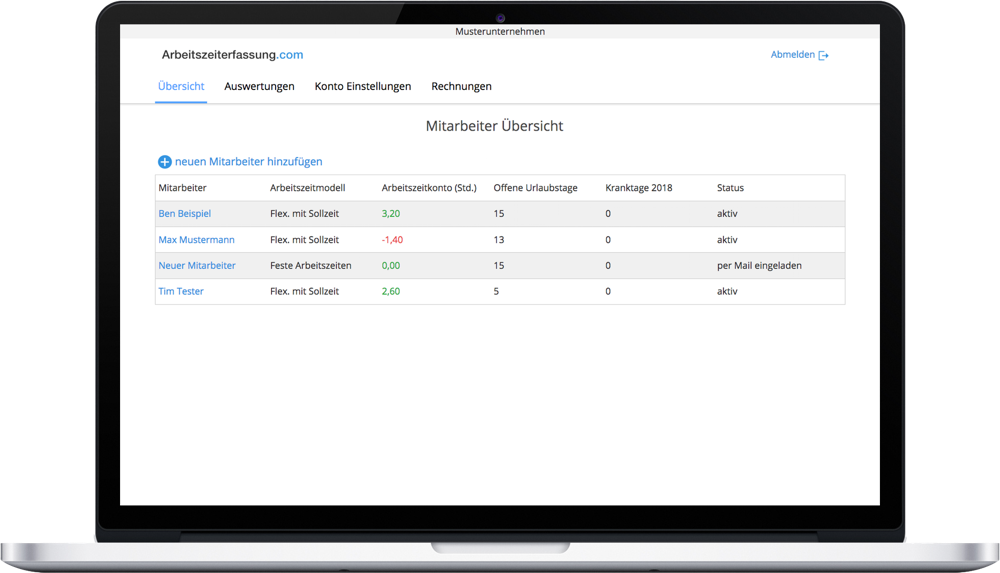Open the Übersicht tab
The height and width of the screenshot is (573, 1000).
point(181,86)
